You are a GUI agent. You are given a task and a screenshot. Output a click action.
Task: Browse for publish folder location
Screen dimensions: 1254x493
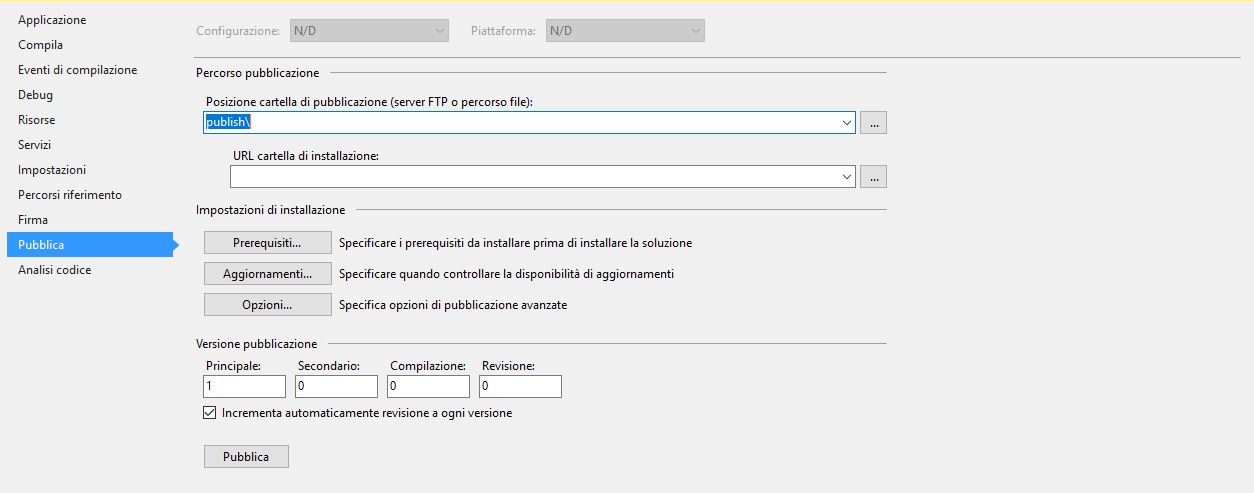[x=874, y=123]
